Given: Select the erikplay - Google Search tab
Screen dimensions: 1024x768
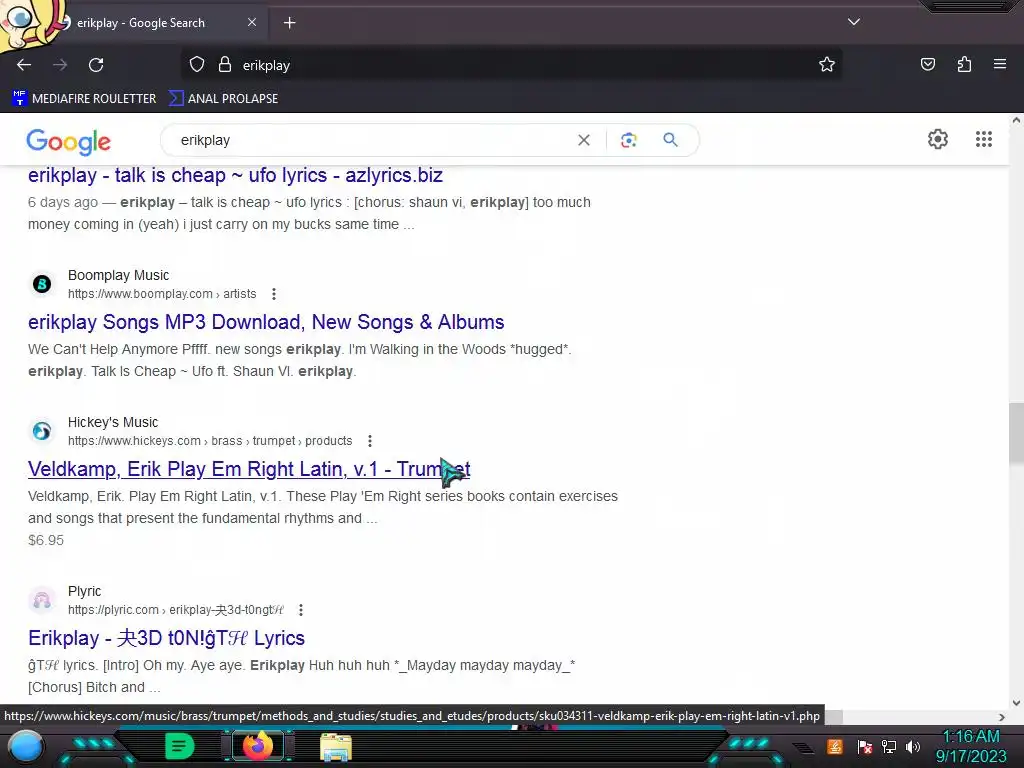Looking at the screenshot, I should (x=140, y=23).
